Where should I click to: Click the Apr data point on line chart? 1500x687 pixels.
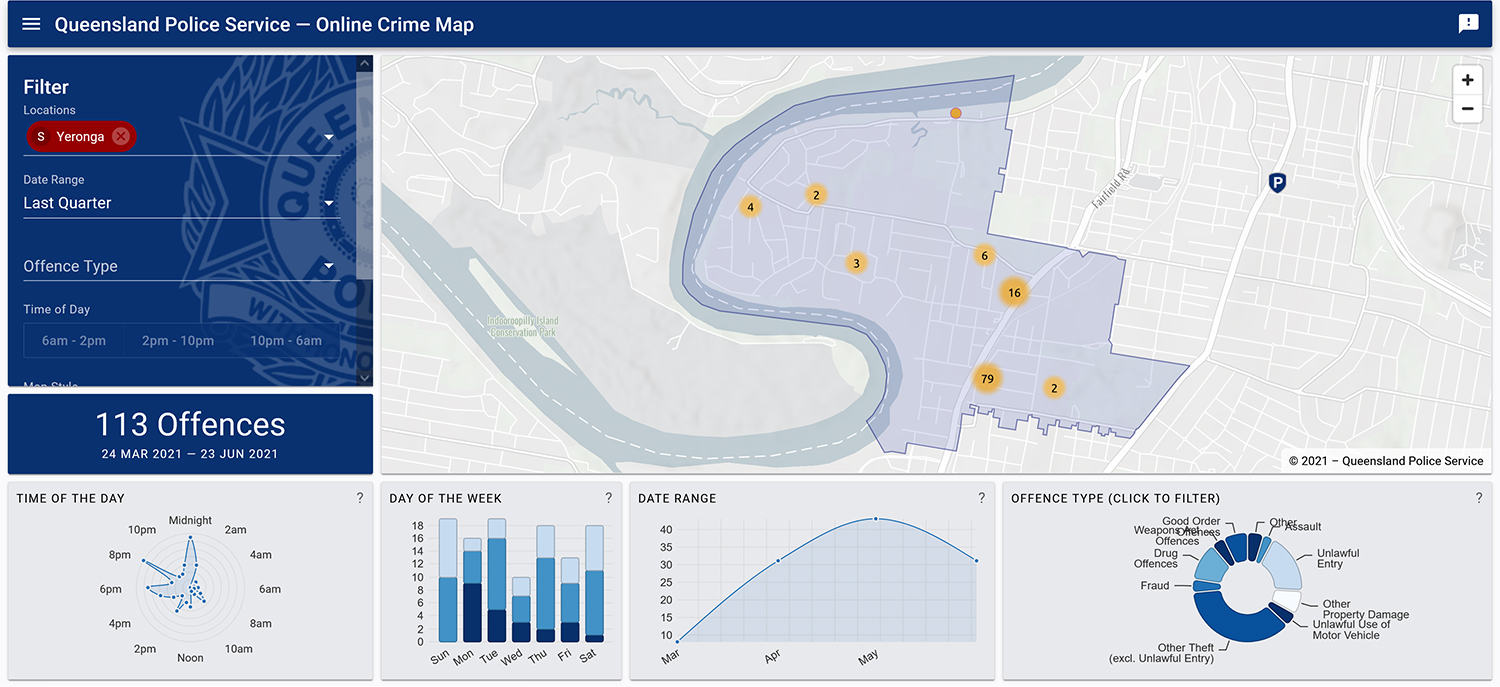click(778, 561)
